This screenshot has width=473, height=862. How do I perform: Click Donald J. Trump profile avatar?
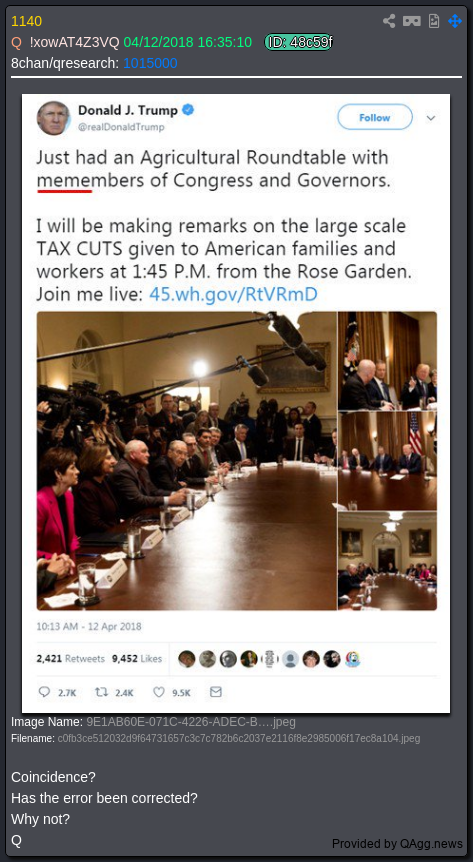pyautogui.click(x=53, y=118)
